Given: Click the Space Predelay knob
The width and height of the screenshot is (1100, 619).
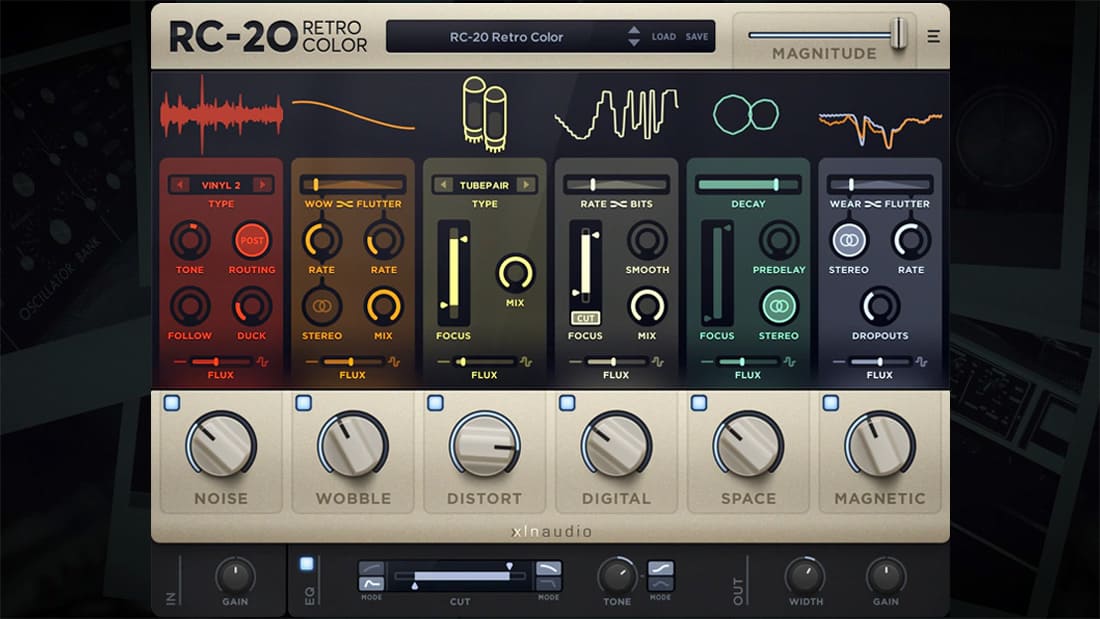Looking at the screenshot, I should pos(779,240).
